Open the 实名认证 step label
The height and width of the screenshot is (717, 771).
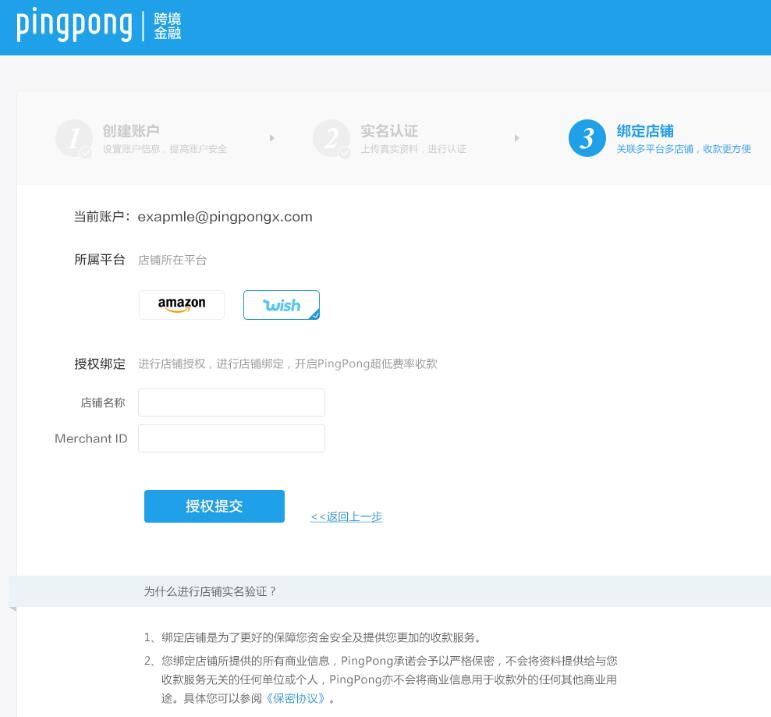click(389, 131)
